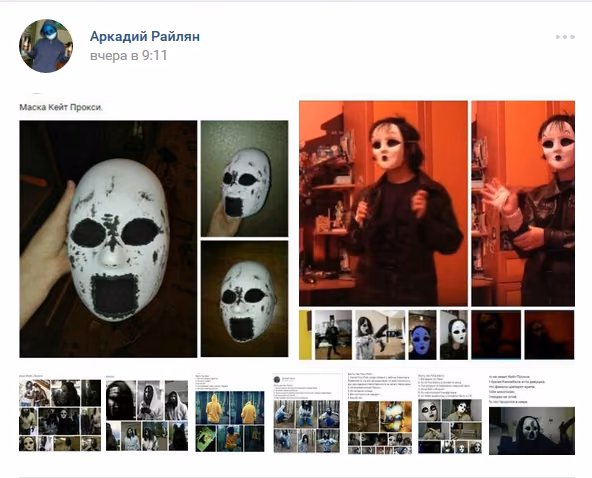Open large orange photo of masked person
This screenshot has width=592, height=478.
383,204
